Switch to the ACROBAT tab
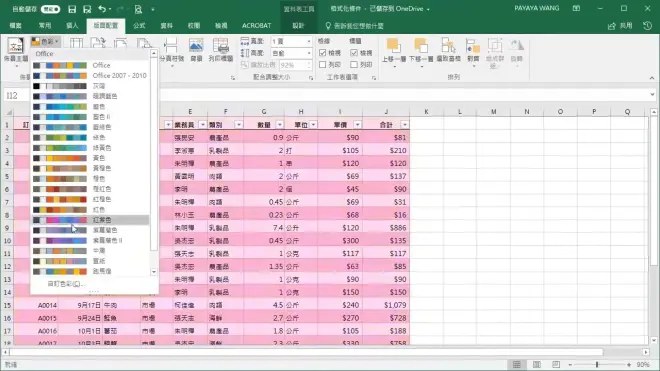The height and width of the screenshot is (371, 660). click(256, 26)
